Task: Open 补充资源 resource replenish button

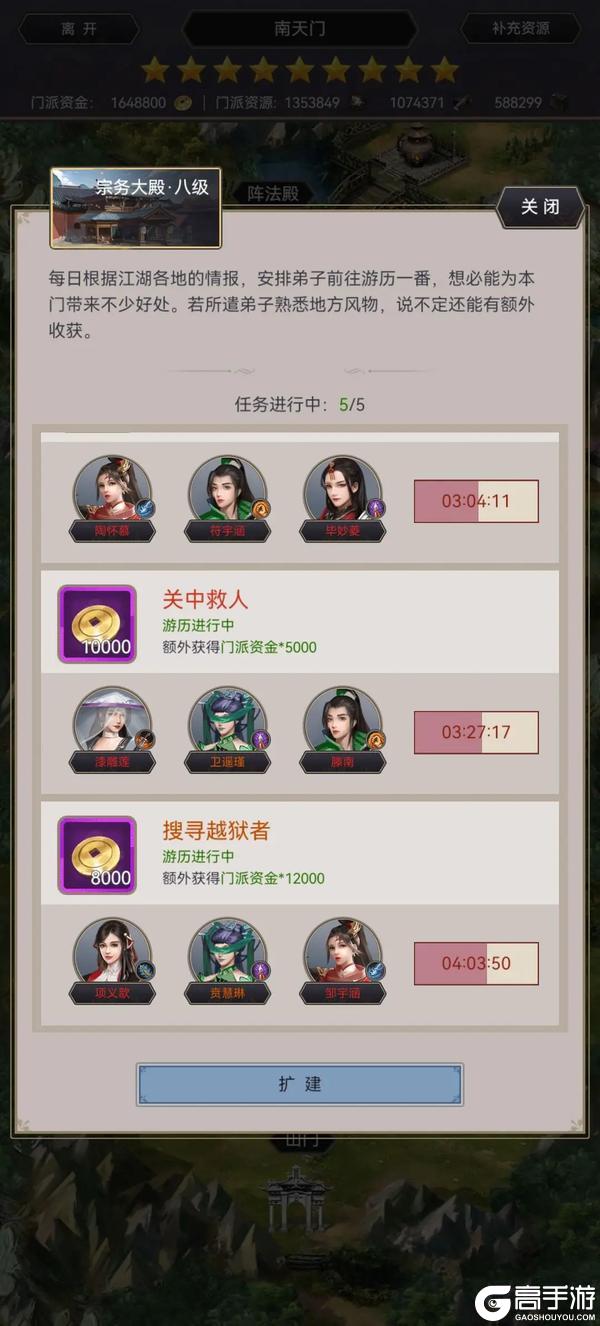Action: [520, 28]
